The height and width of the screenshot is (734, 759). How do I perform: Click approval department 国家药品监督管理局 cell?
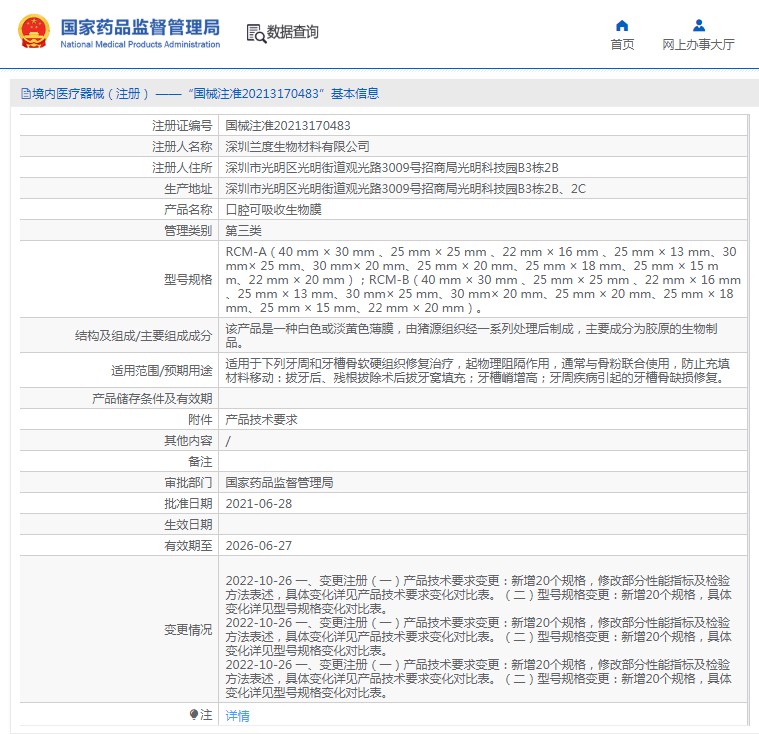click(x=279, y=482)
